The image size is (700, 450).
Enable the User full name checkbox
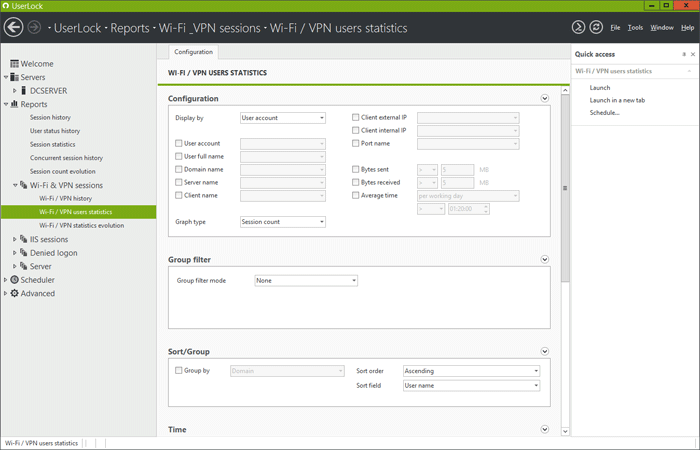(x=179, y=156)
